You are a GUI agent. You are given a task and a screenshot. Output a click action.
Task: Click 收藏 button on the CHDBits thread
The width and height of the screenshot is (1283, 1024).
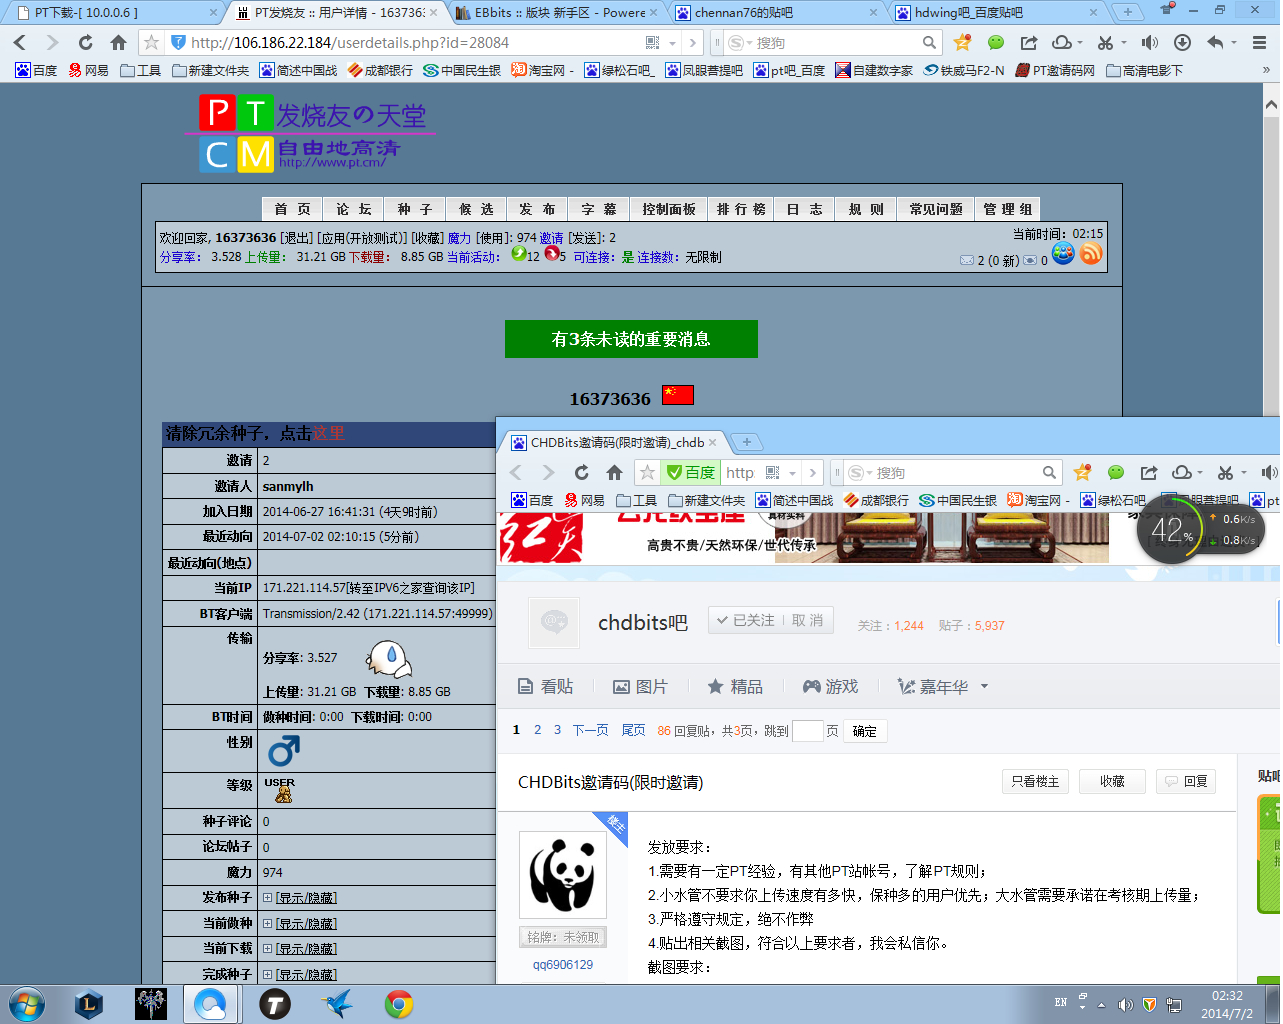pyautogui.click(x=1112, y=782)
